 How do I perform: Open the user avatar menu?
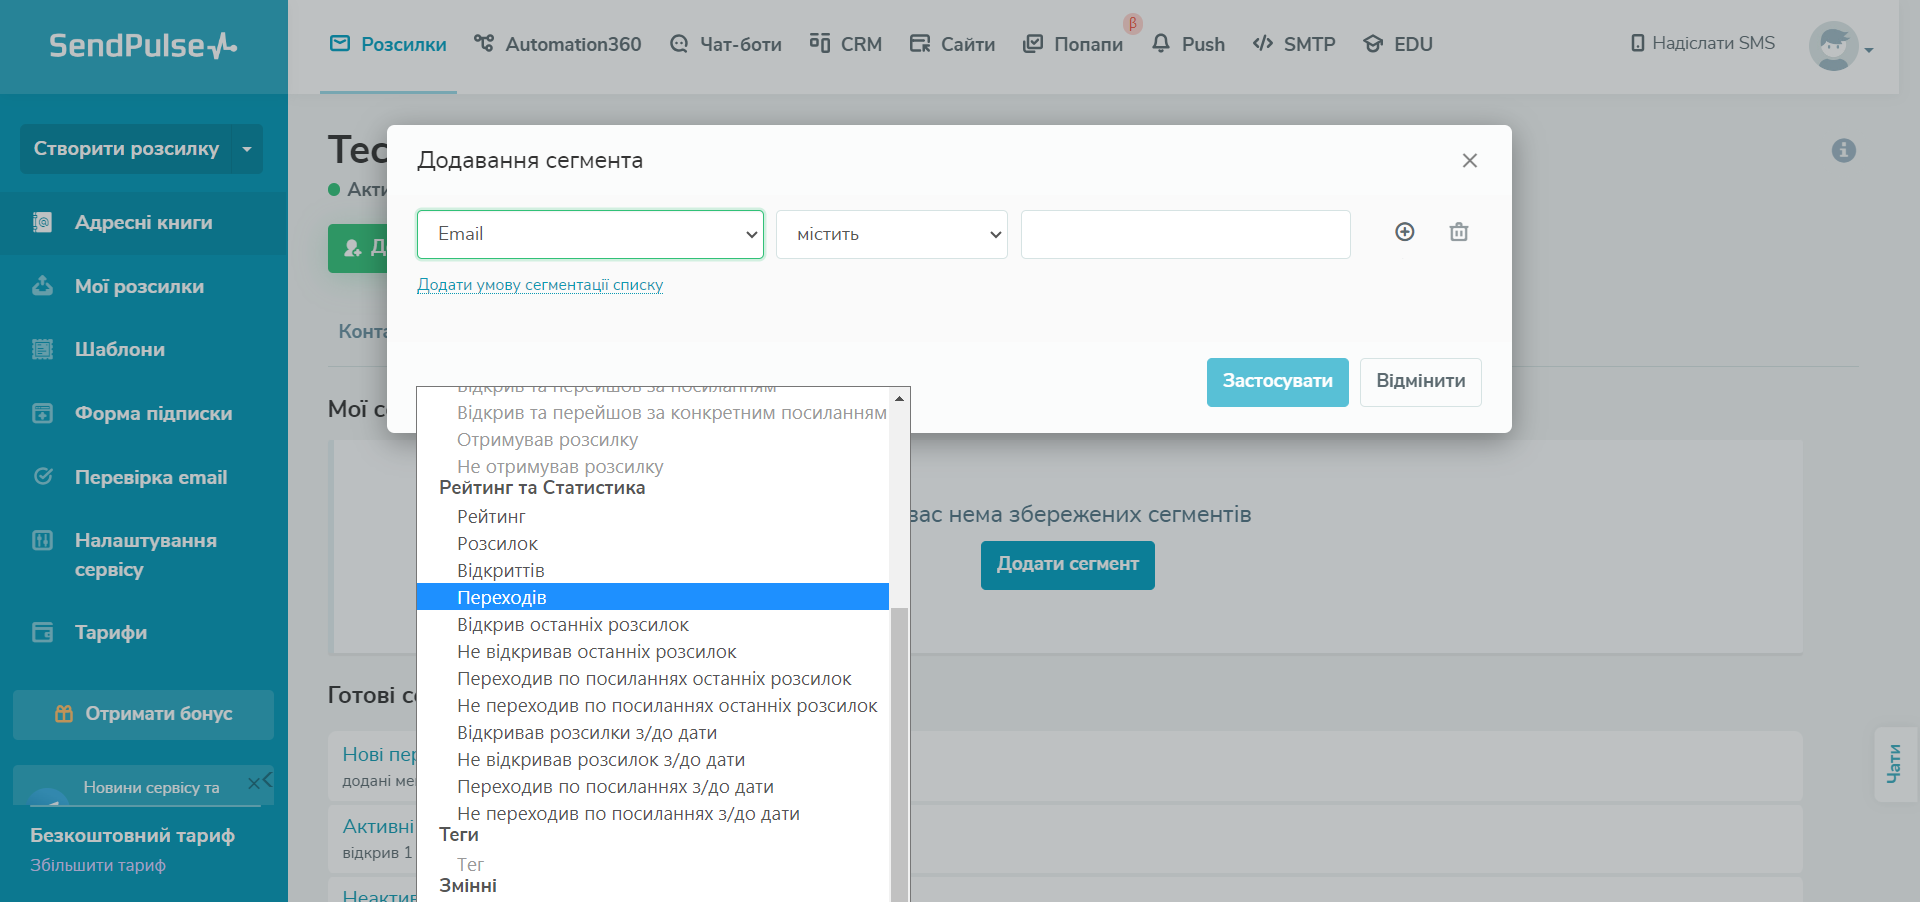tap(1834, 46)
